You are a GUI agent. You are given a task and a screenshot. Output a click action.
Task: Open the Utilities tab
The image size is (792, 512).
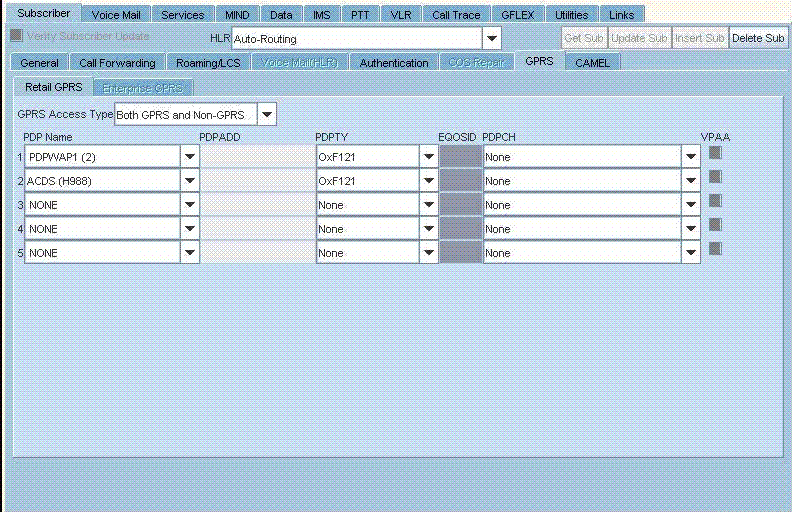tap(572, 15)
